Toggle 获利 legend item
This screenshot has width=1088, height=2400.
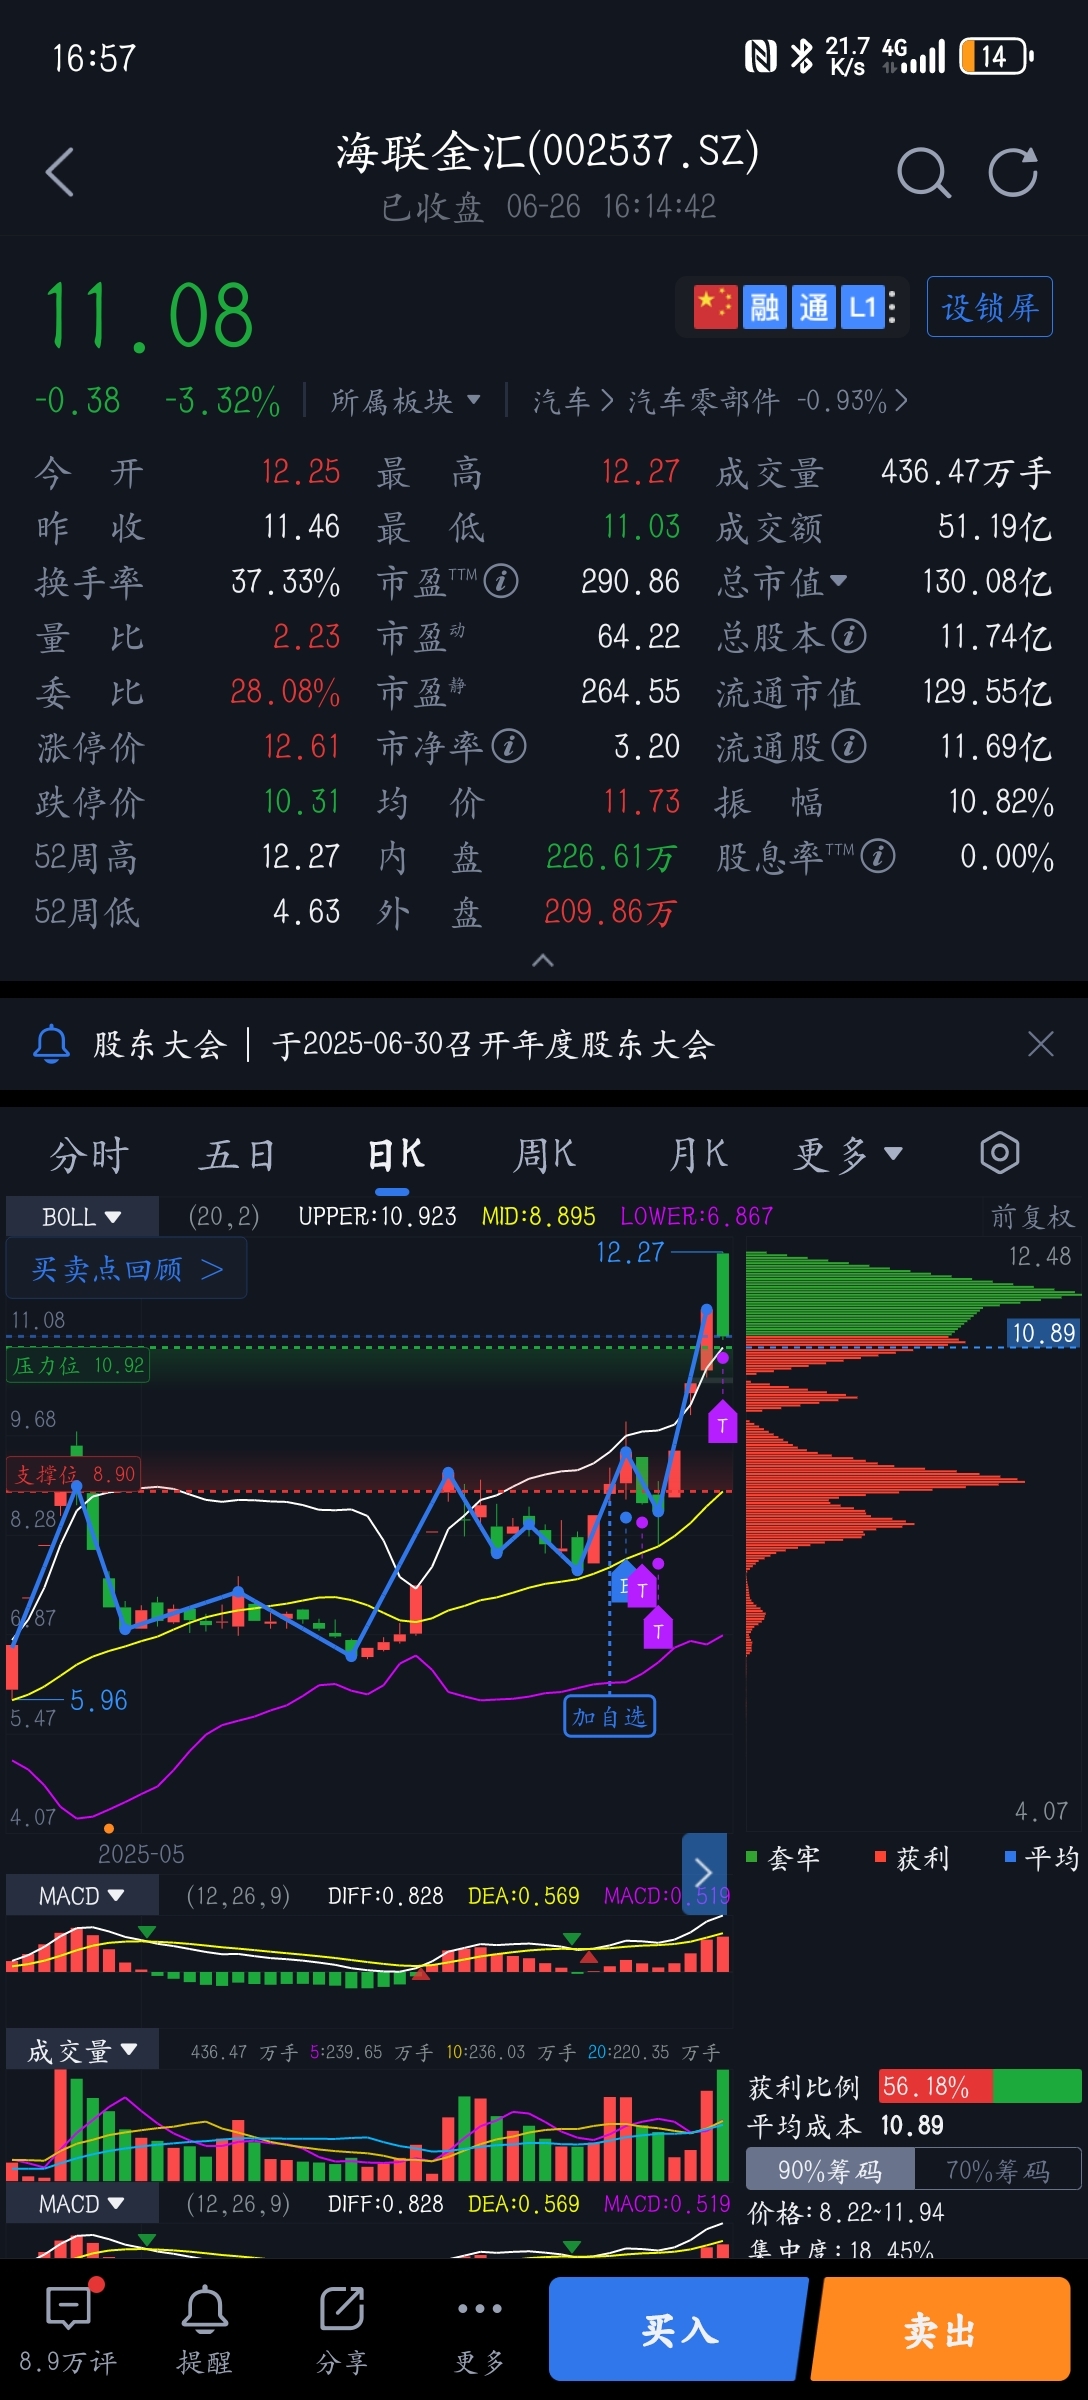pos(912,1858)
